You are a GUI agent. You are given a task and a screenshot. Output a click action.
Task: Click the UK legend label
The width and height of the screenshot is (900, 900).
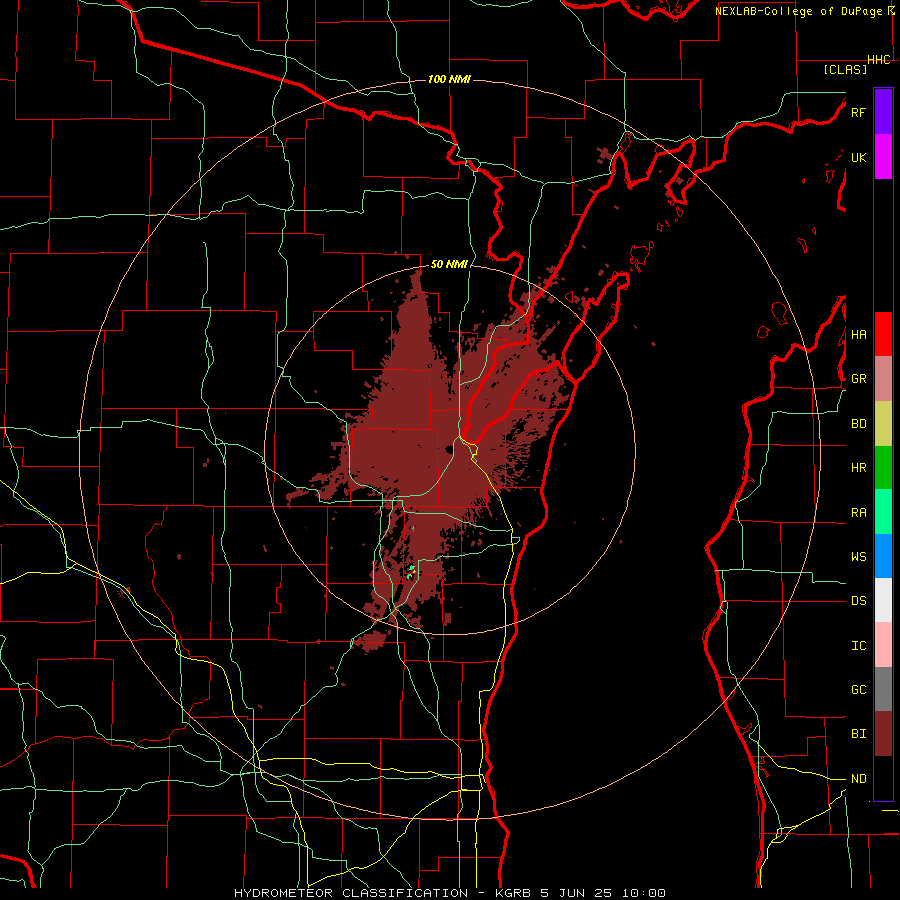click(858, 157)
